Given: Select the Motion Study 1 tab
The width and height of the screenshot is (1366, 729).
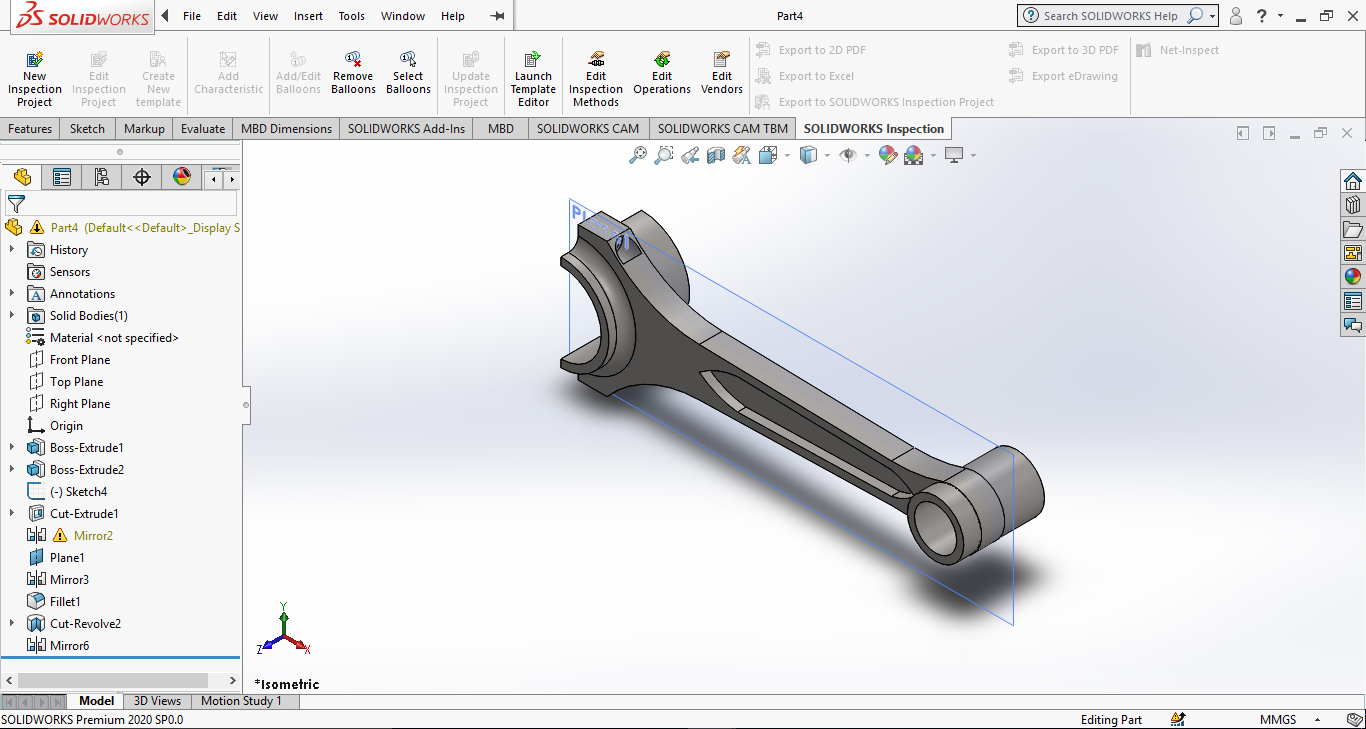Looking at the screenshot, I should click(241, 701).
